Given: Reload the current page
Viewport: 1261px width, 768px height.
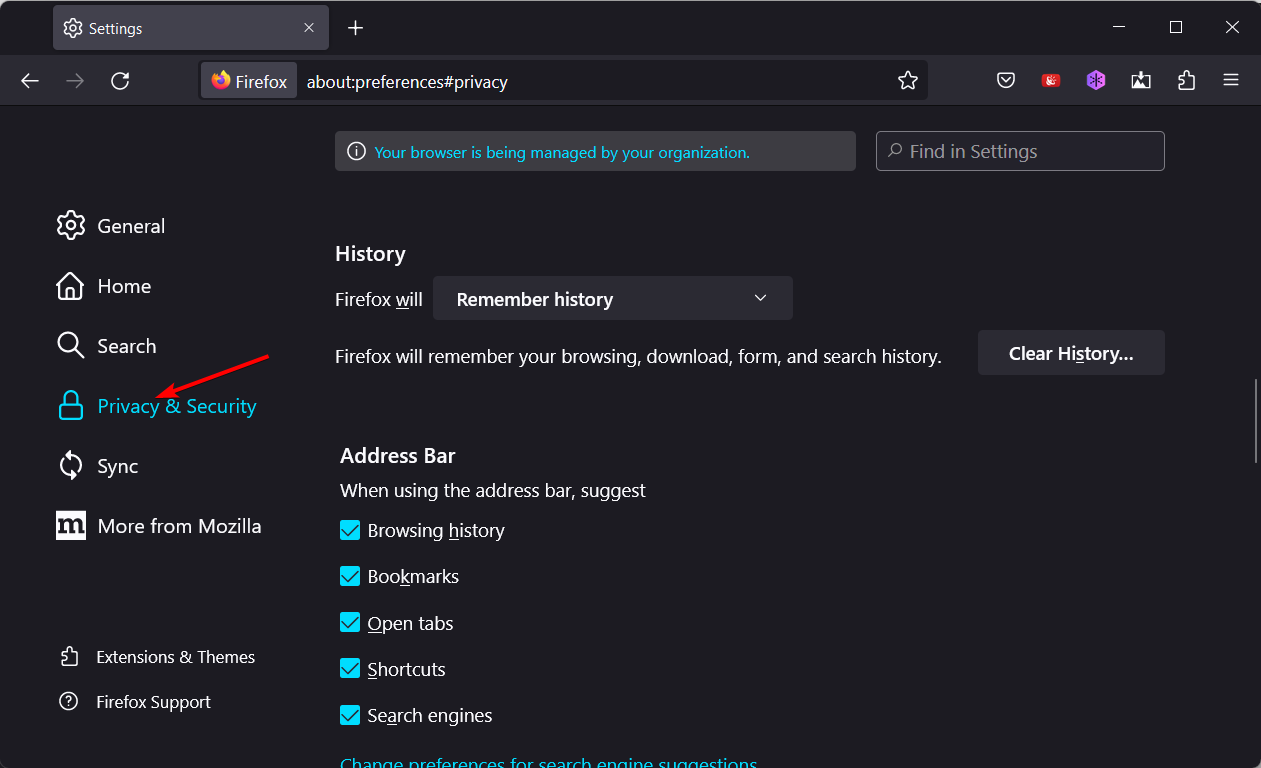Looking at the screenshot, I should click(120, 81).
